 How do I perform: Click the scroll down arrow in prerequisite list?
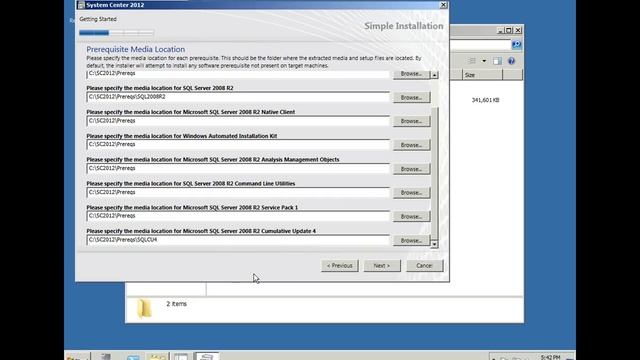click(434, 244)
